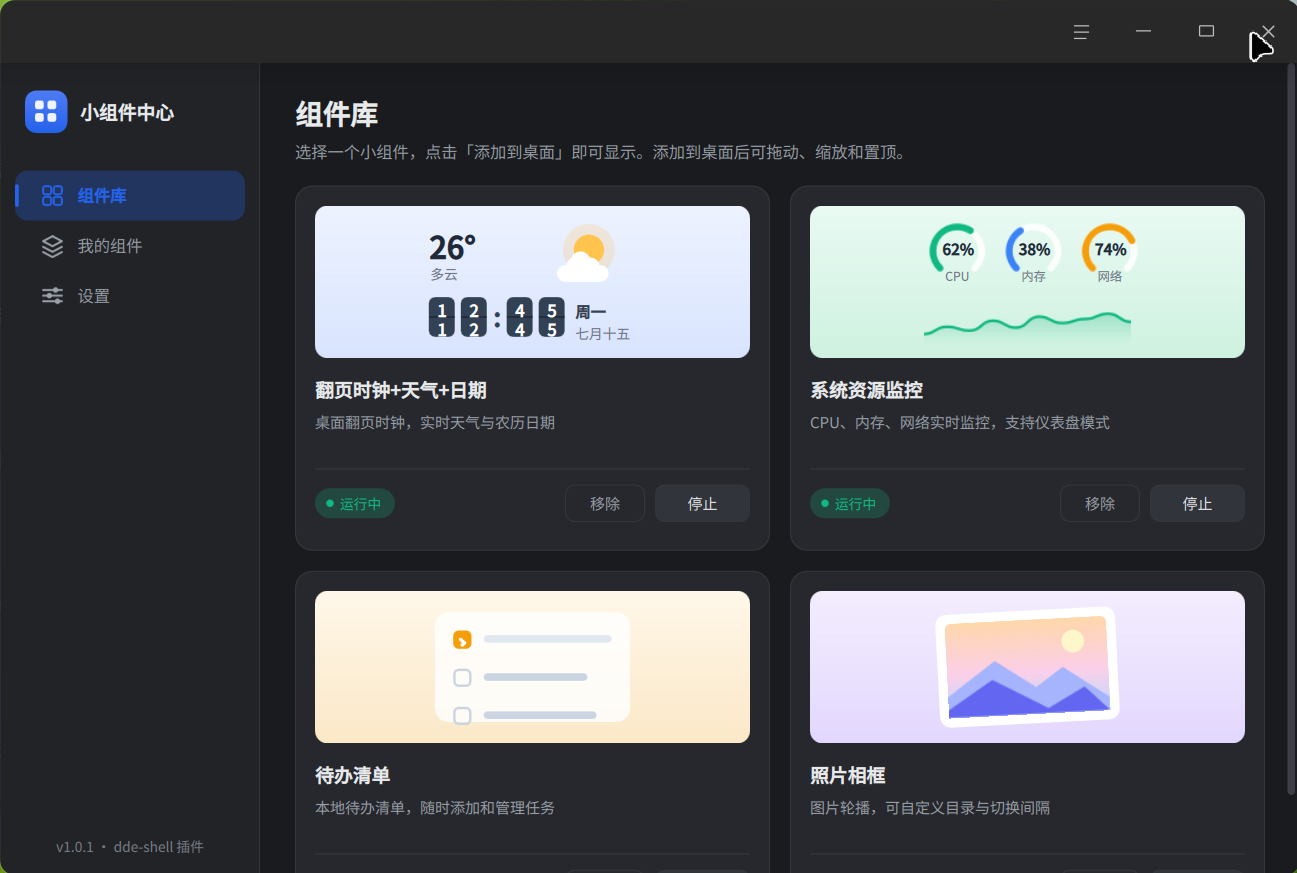Viewport: 1297px width, 873px height.
Task: Open 设置 from the sidebar
Action: point(130,296)
